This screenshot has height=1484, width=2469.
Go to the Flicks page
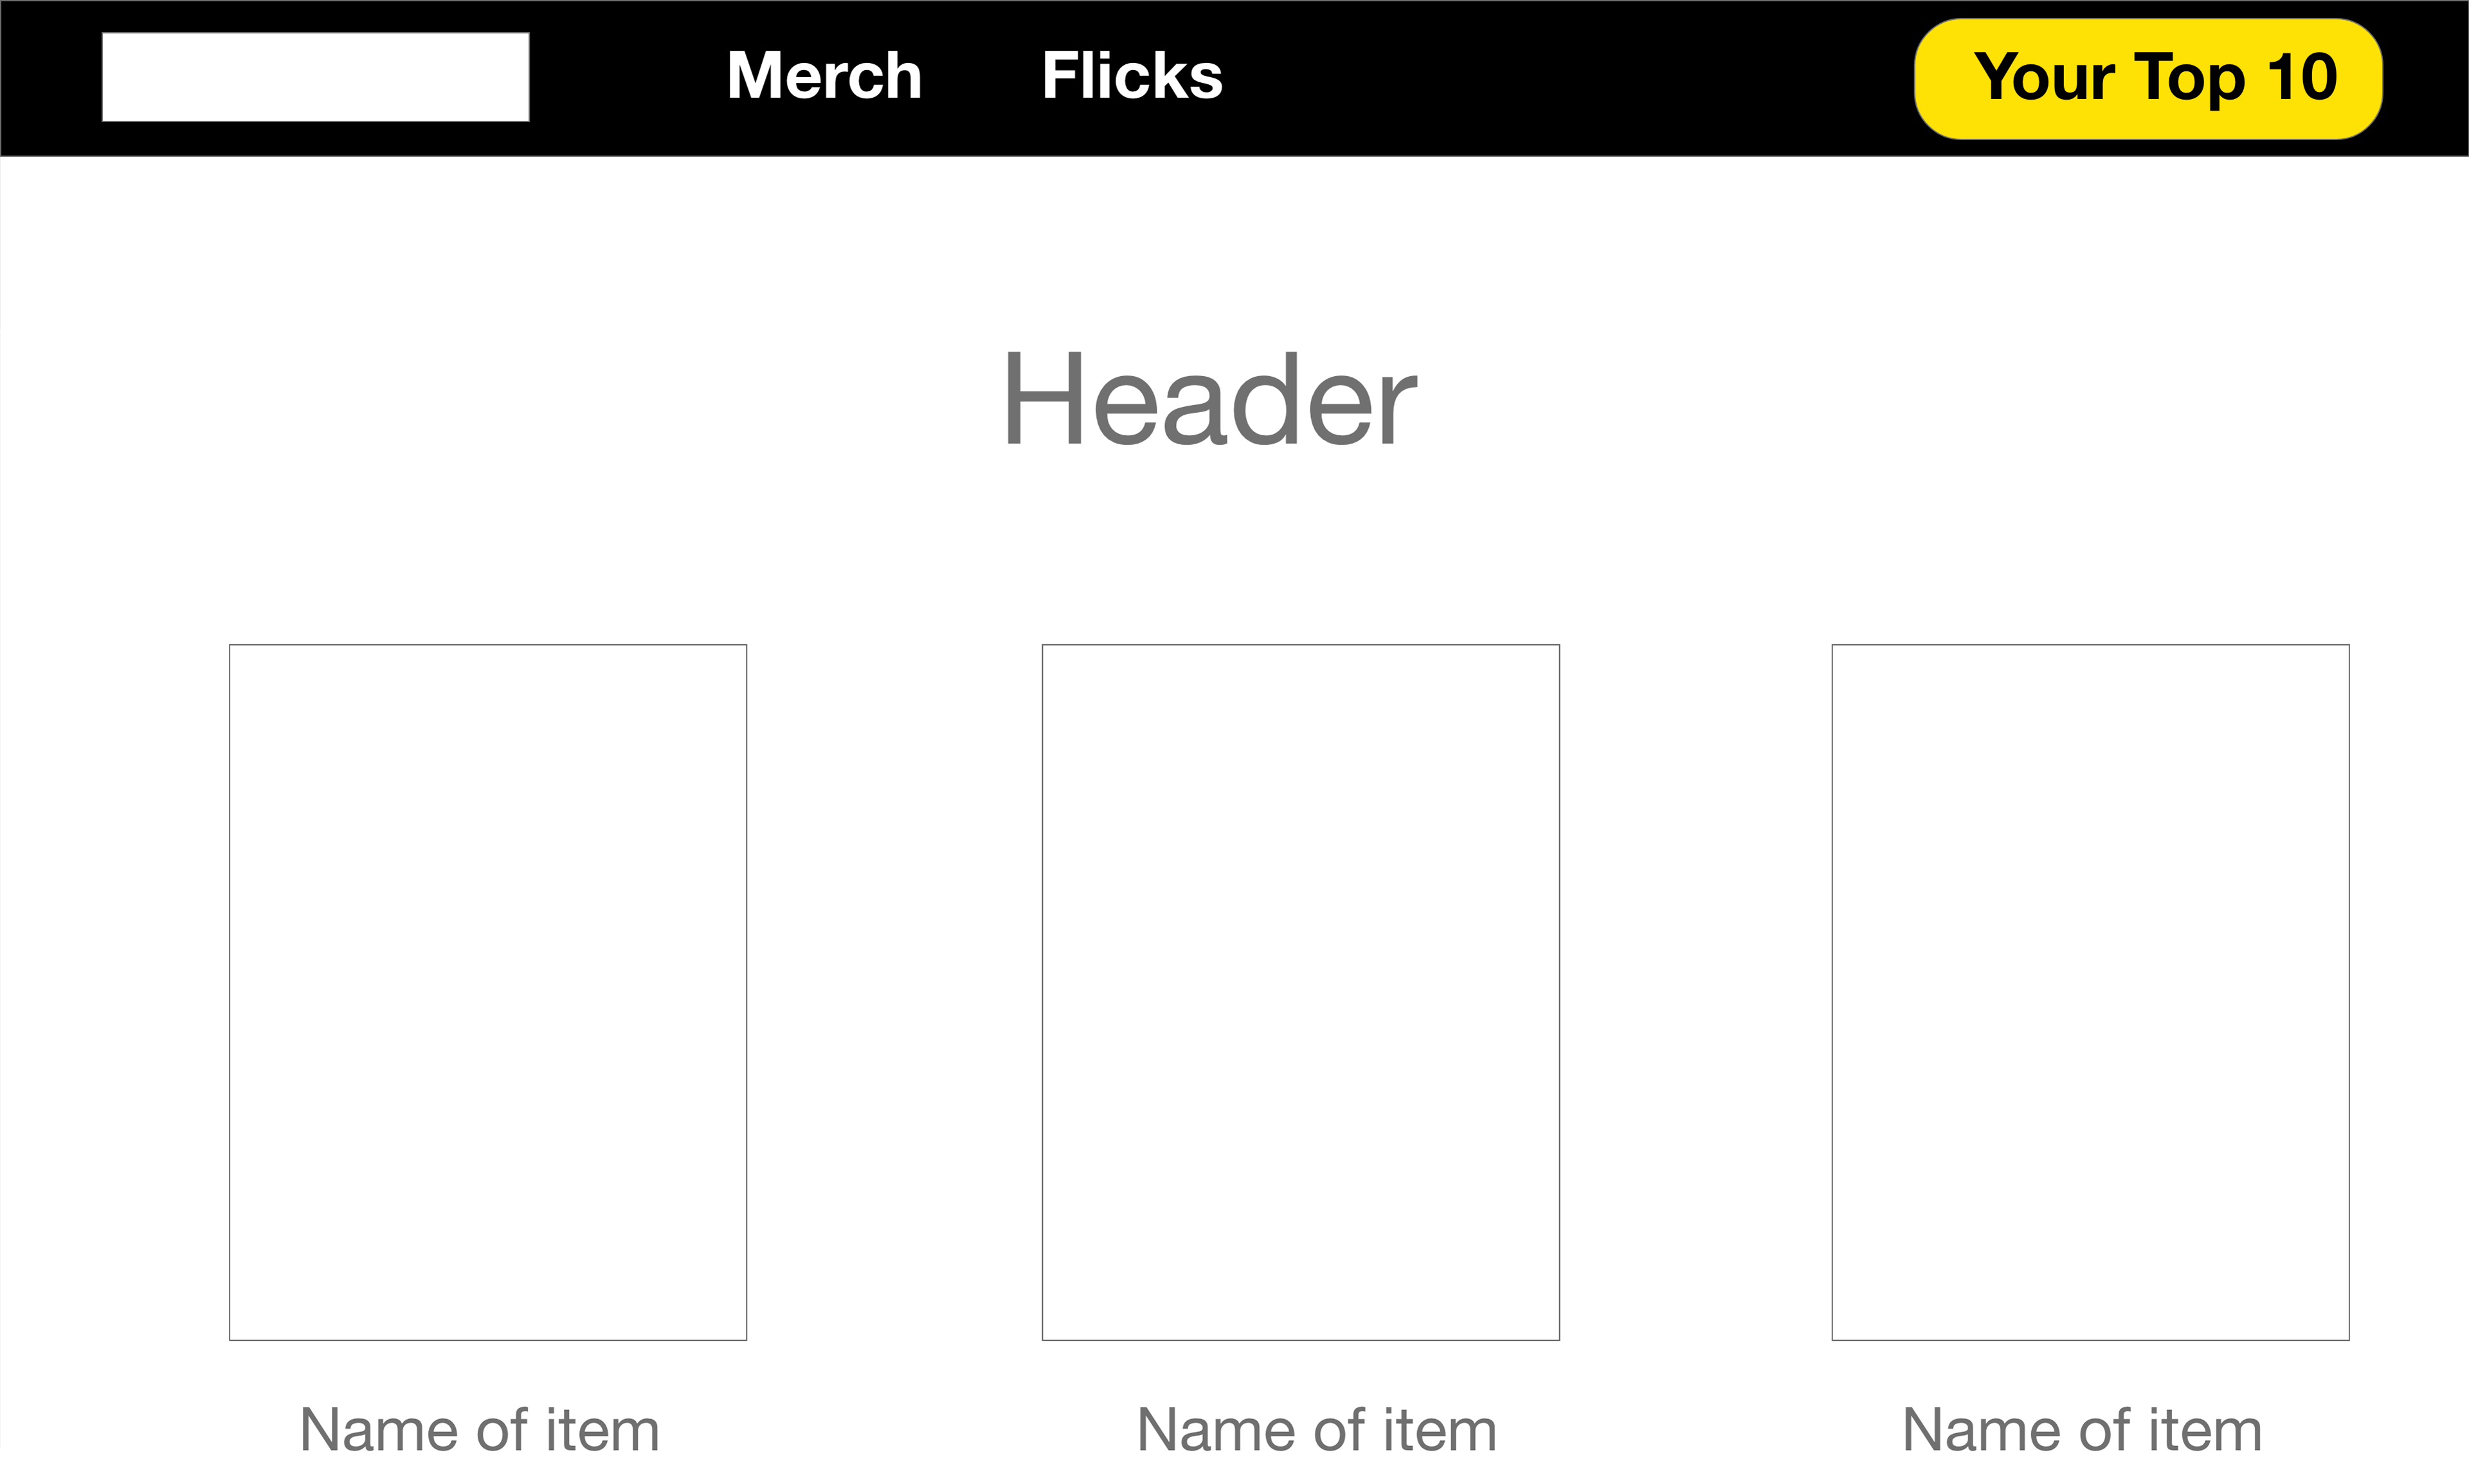(1132, 76)
